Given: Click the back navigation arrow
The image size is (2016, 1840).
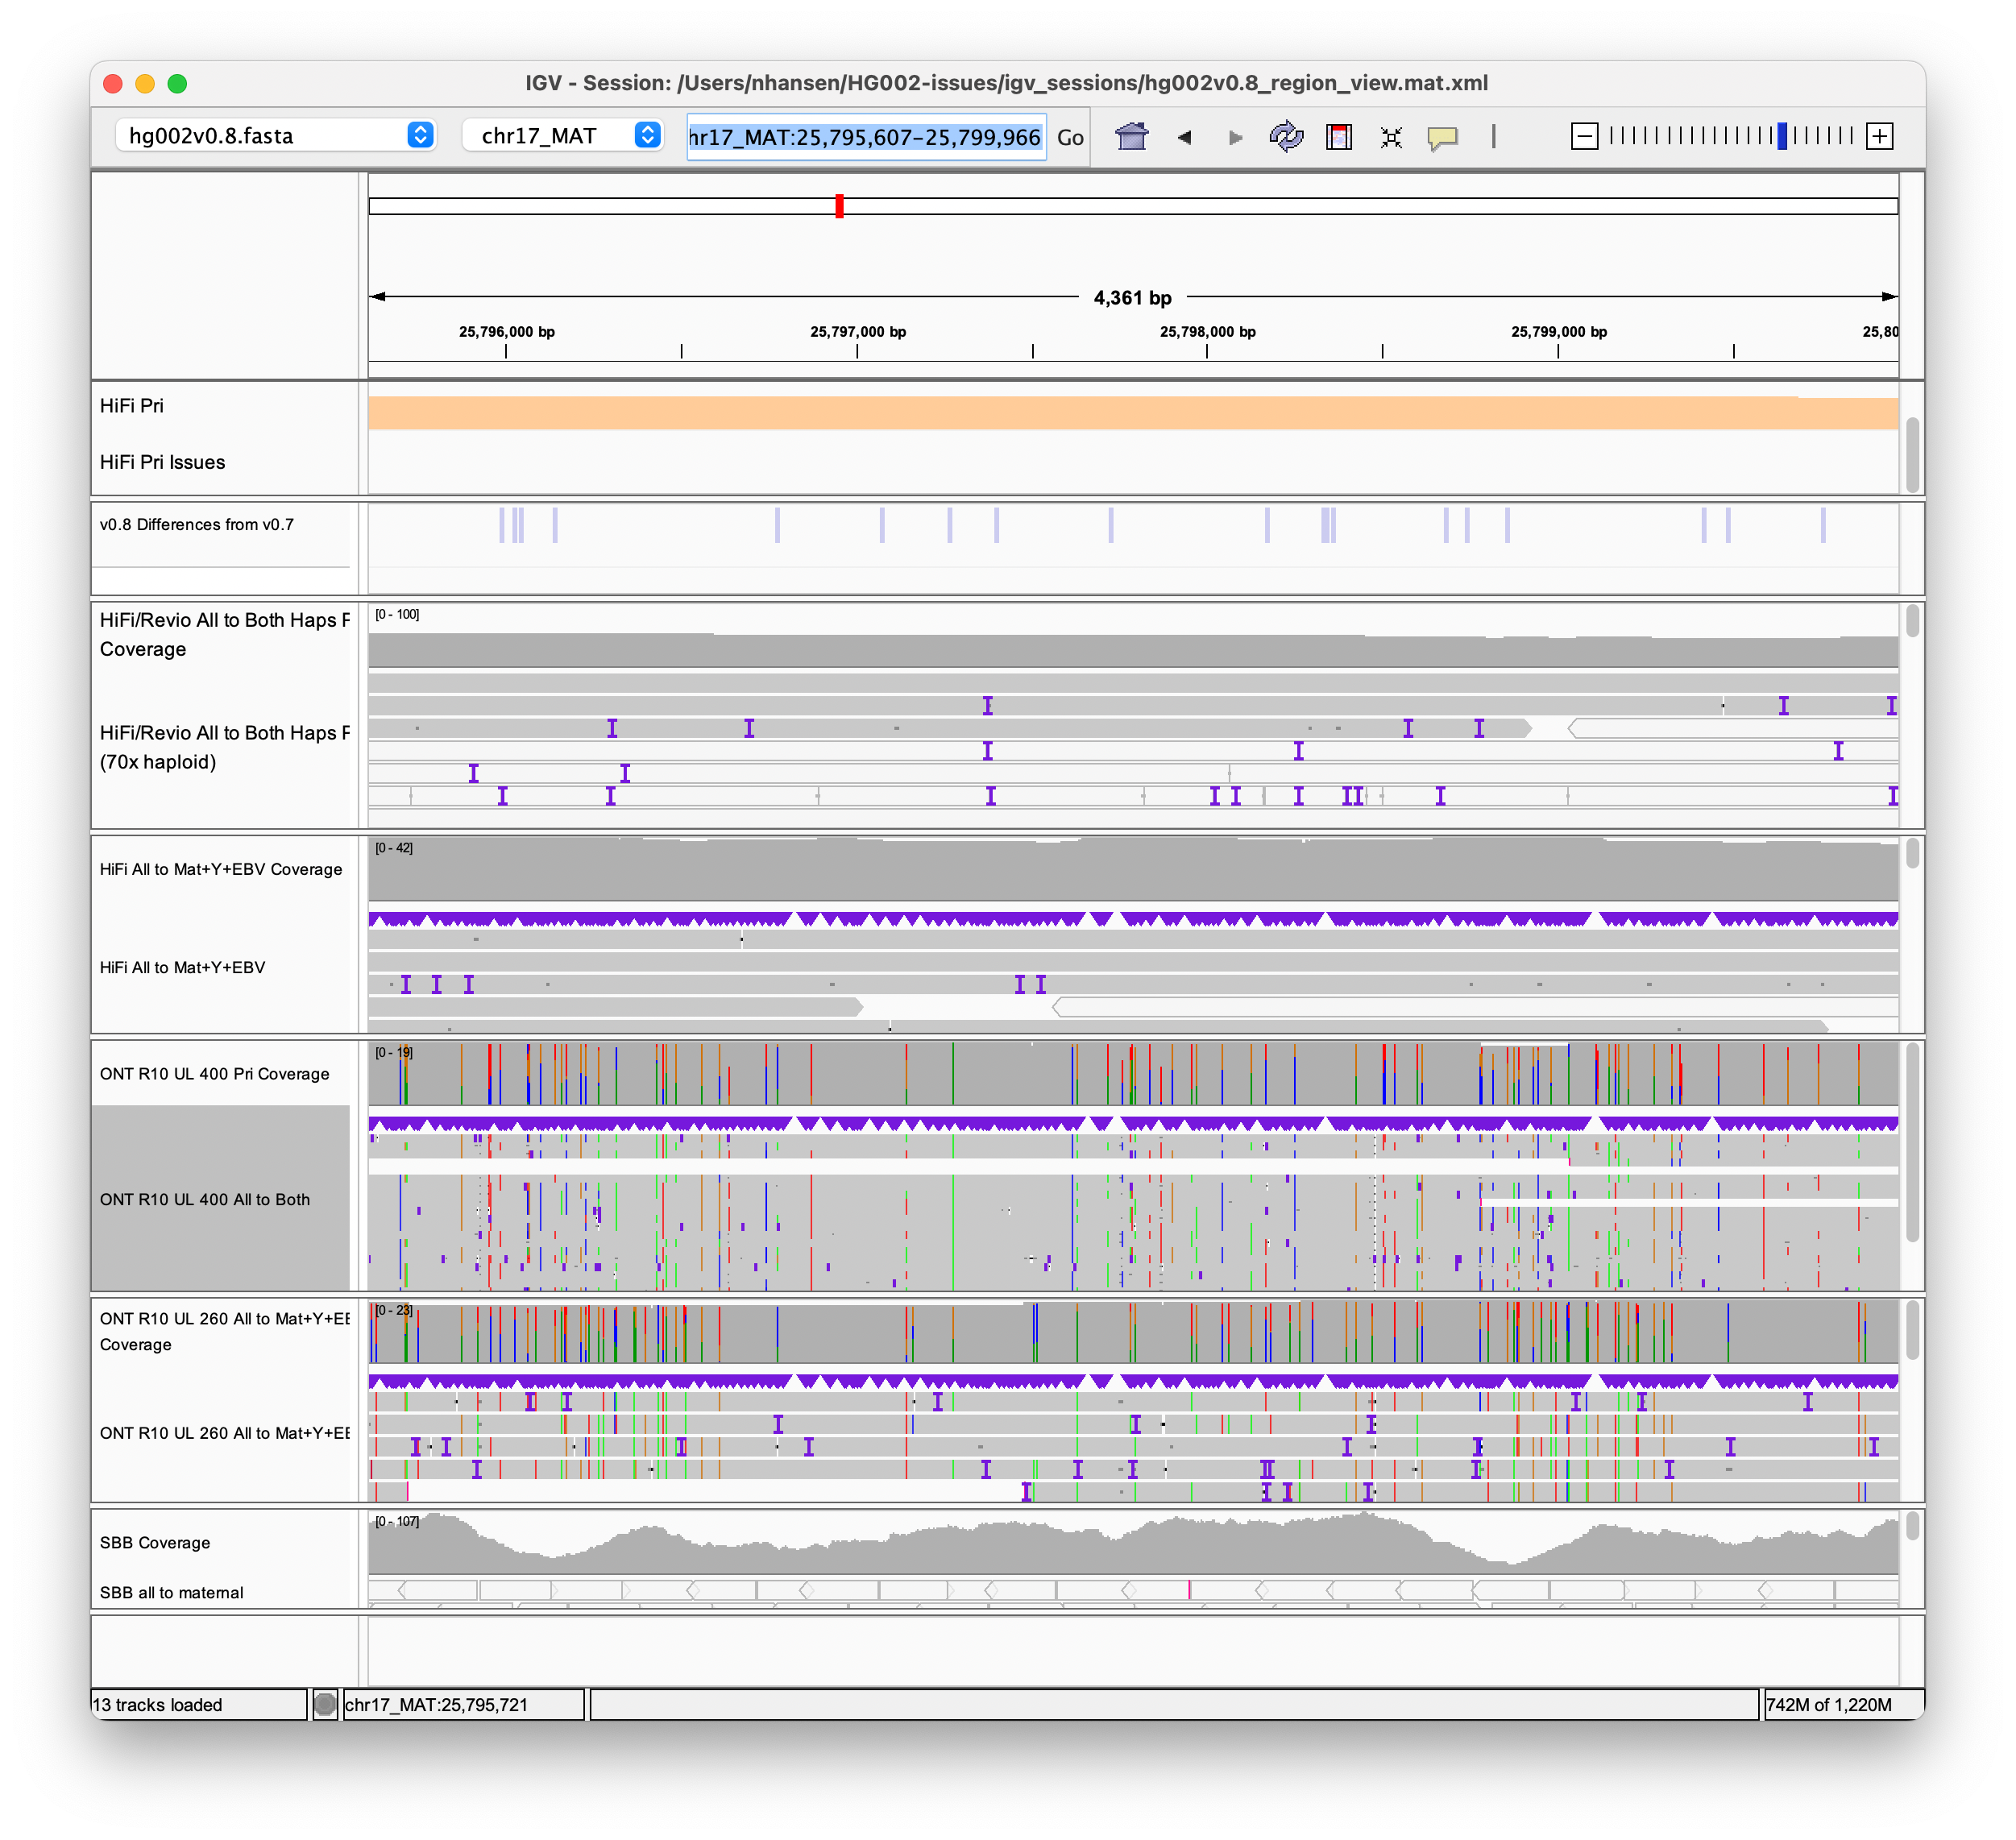Looking at the screenshot, I should [1185, 138].
